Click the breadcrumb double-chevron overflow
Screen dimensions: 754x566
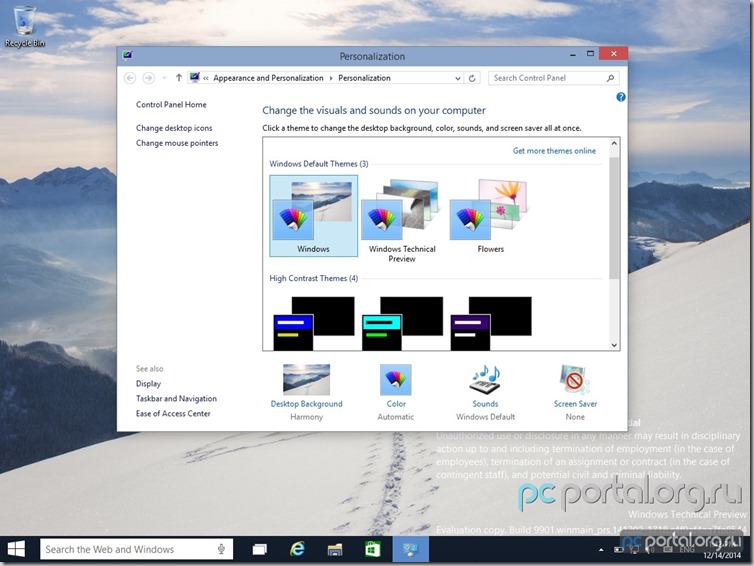[205, 78]
